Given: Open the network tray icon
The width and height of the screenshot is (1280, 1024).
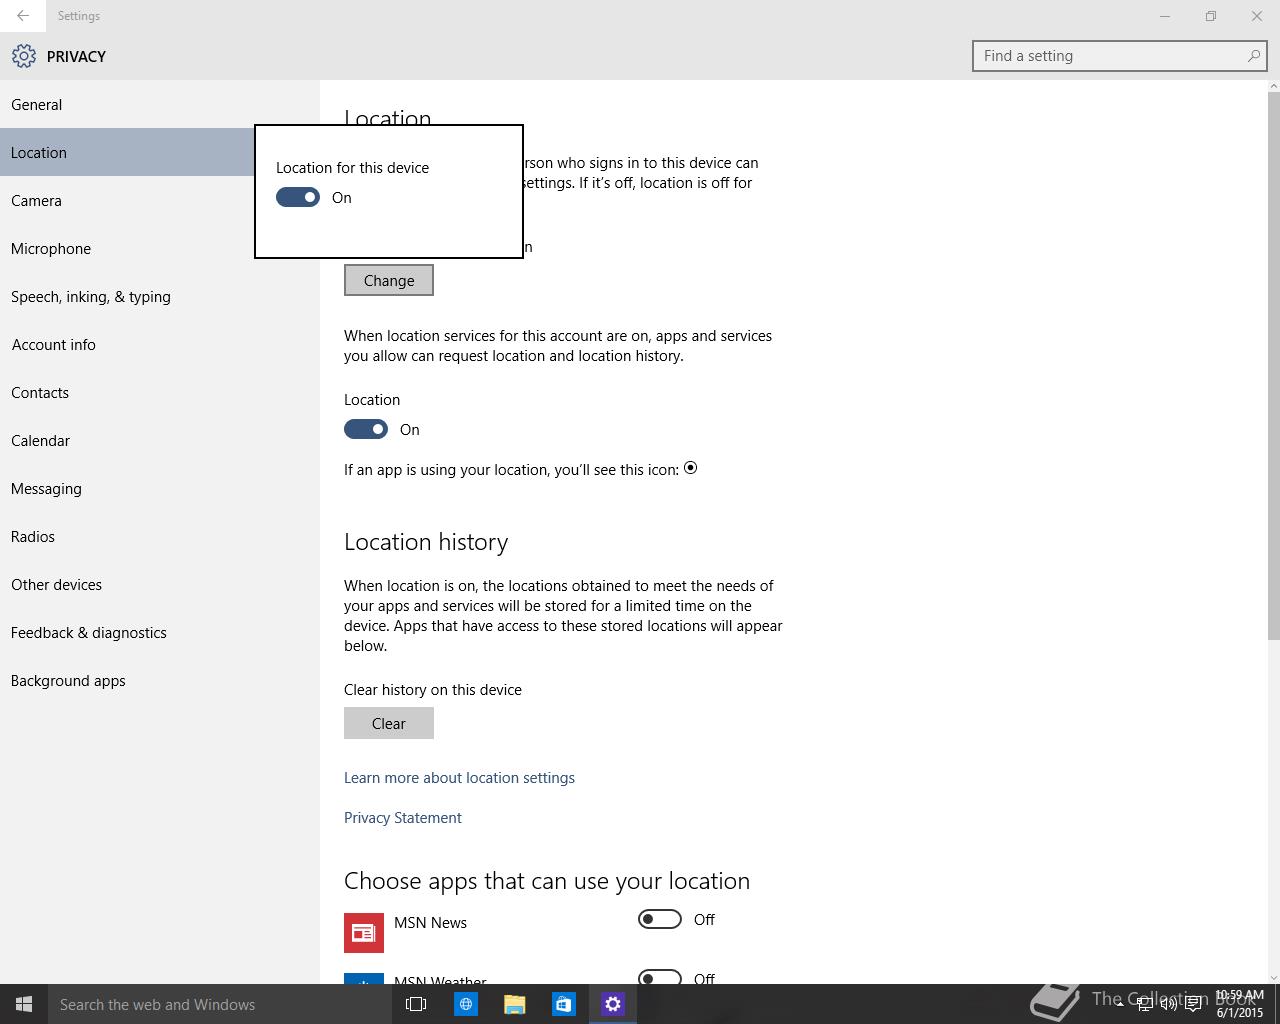Looking at the screenshot, I should (1143, 1004).
